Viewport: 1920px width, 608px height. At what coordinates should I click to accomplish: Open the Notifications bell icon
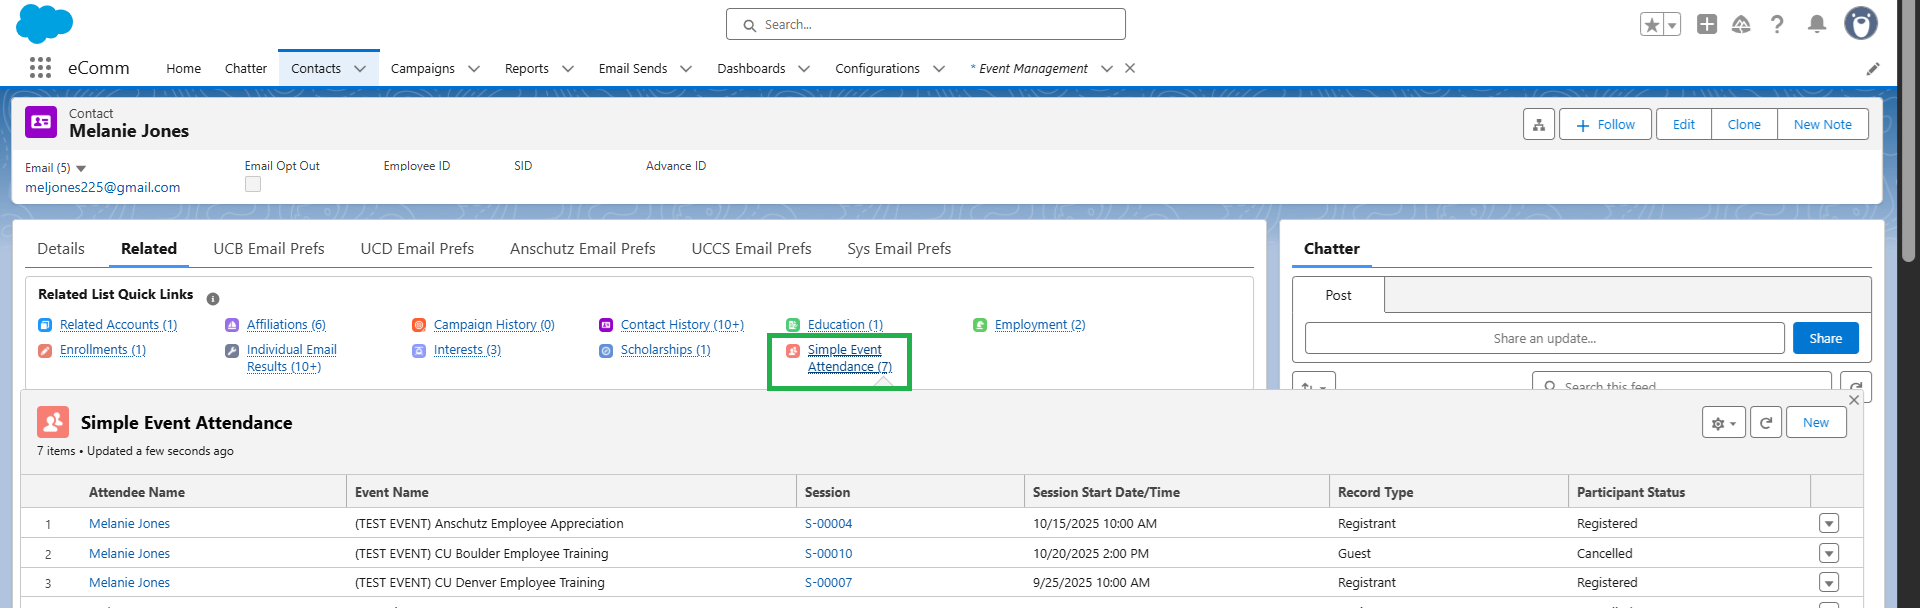(1817, 24)
